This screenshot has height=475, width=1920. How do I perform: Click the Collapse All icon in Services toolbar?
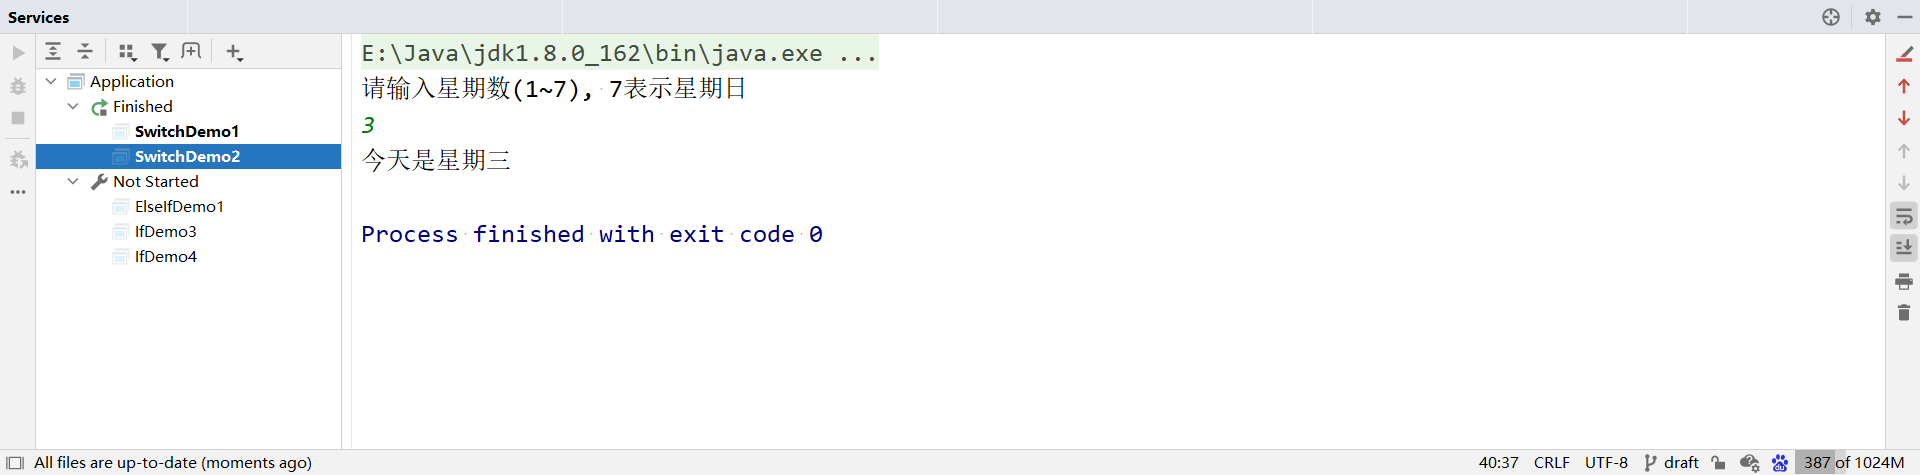pos(85,52)
